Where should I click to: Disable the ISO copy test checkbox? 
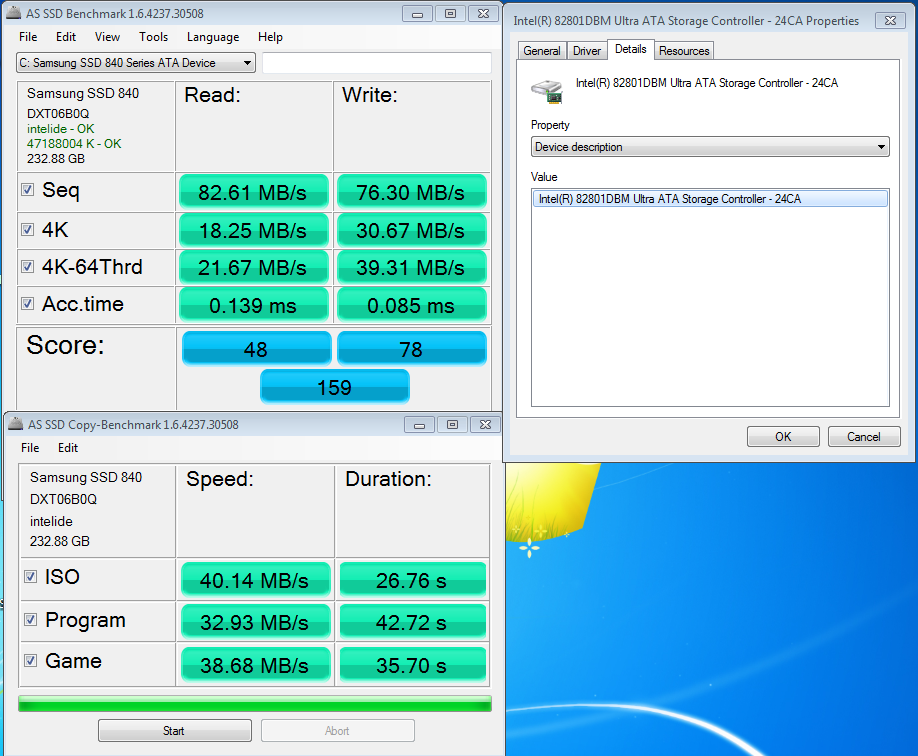(31, 577)
